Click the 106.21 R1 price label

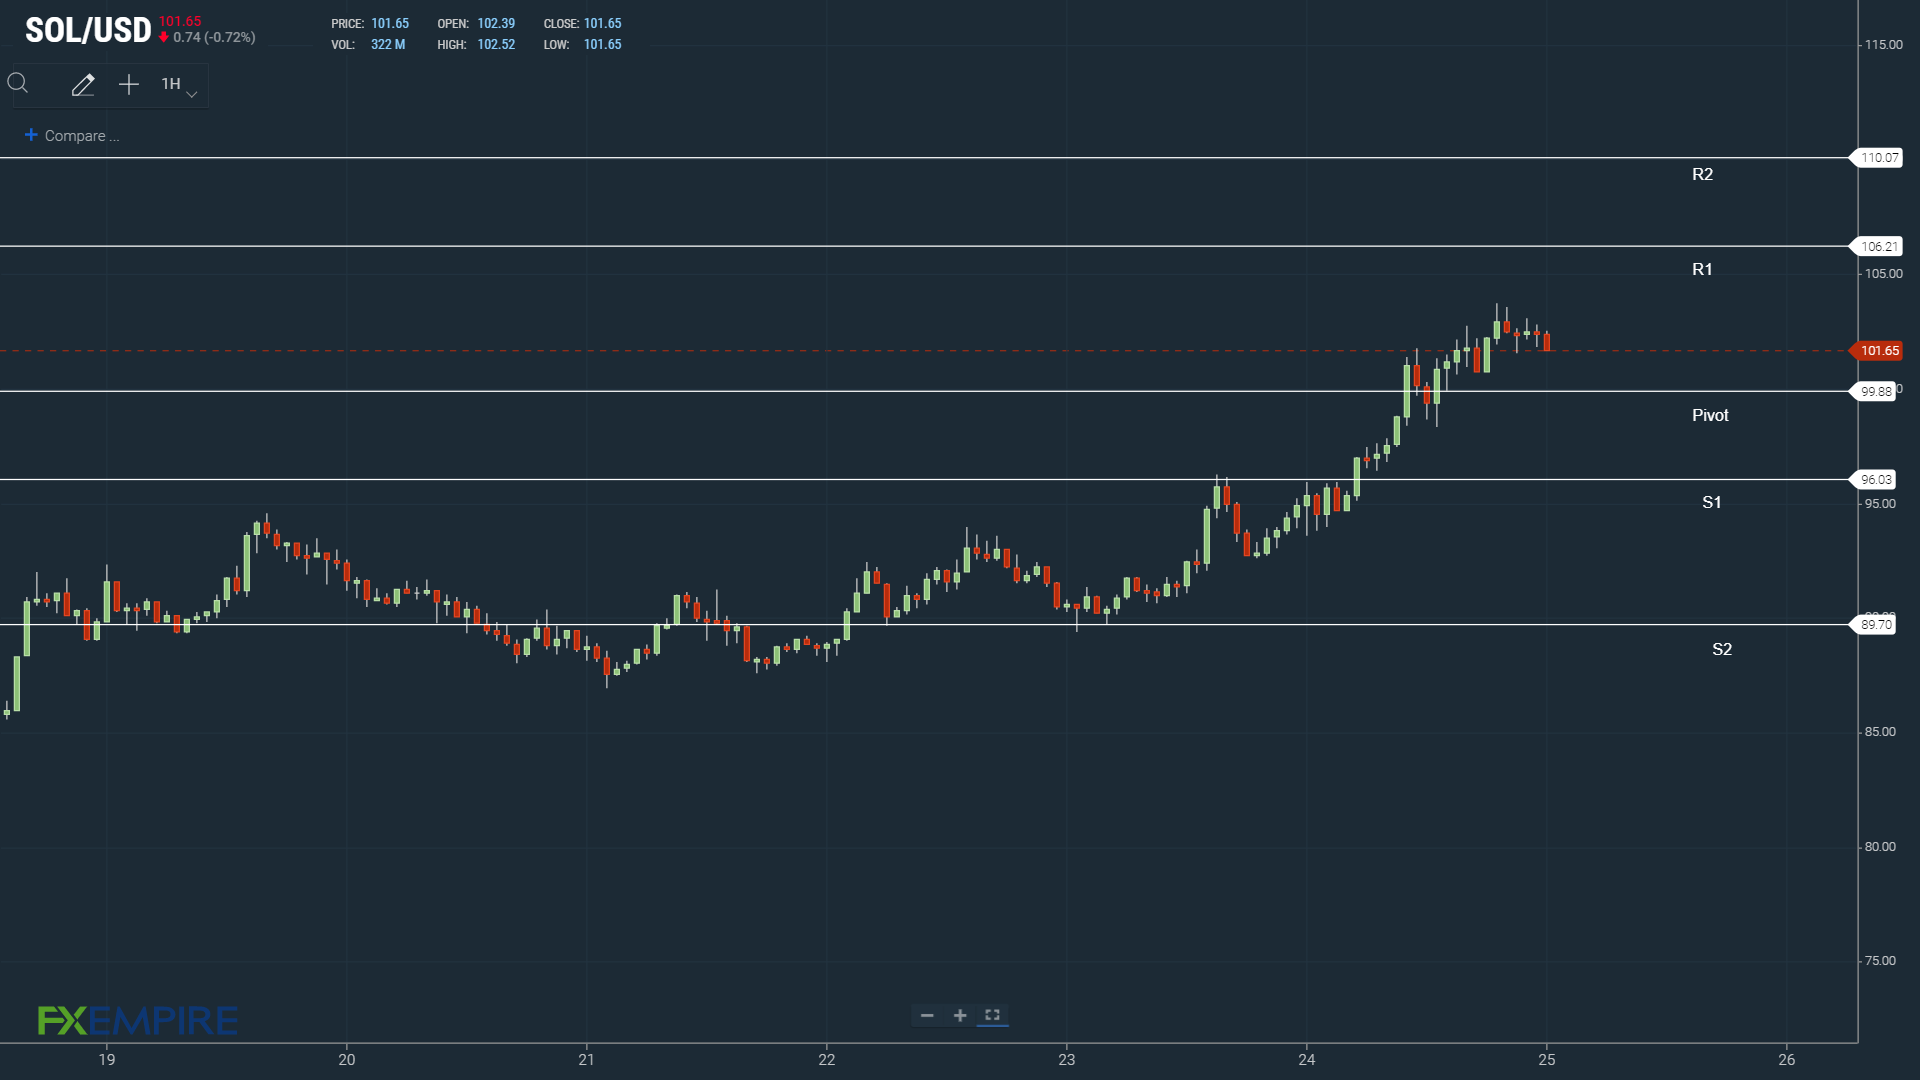(1879, 247)
